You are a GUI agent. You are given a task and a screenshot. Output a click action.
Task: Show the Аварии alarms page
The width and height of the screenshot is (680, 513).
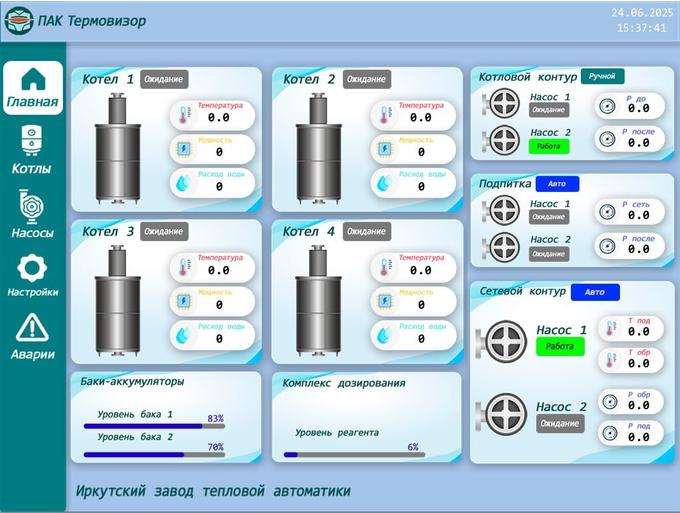(x=33, y=336)
